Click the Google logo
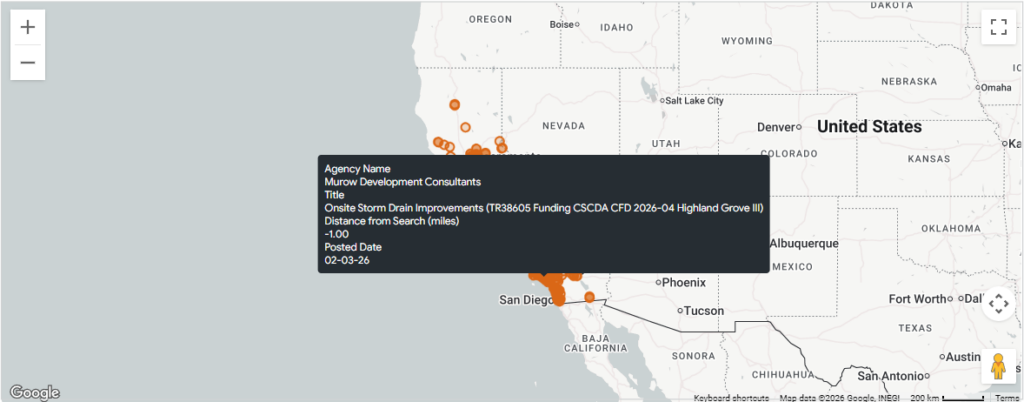Screen dimensions: 1024x402 click(x=34, y=392)
